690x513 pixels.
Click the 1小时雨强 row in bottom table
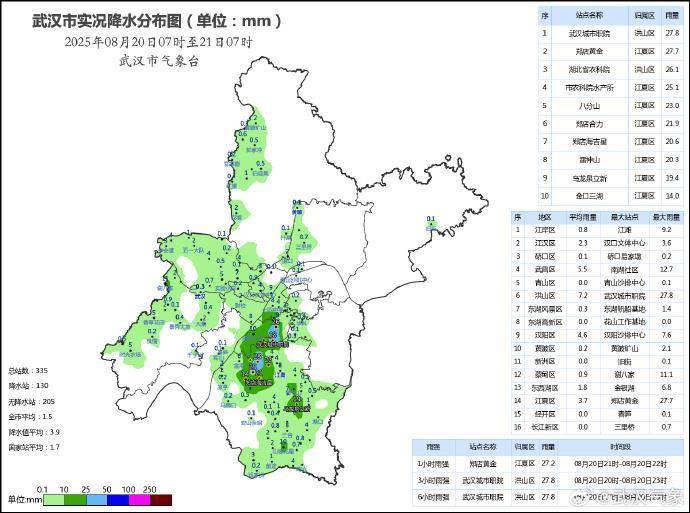click(548, 464)
